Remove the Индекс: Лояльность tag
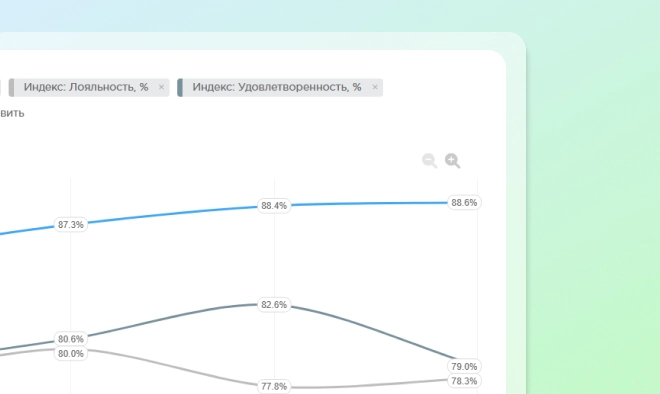This screenshot has height=394, width=660. 161,87
